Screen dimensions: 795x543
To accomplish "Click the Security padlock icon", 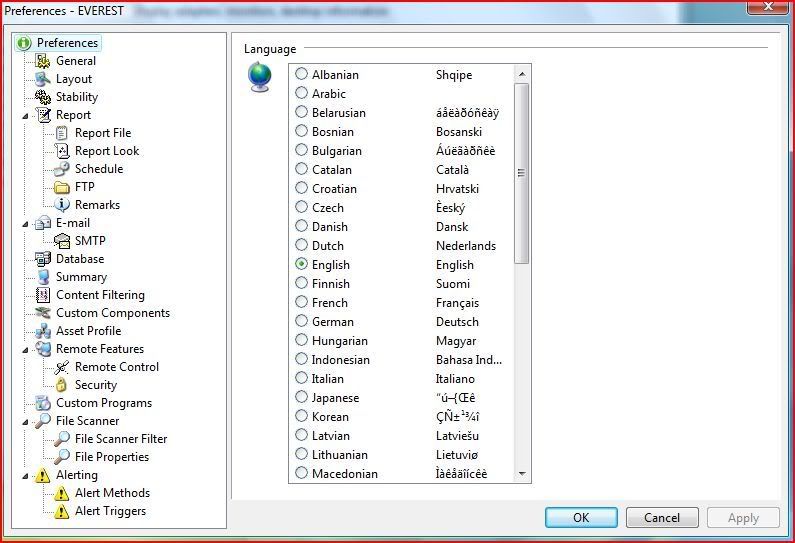I will pyautogui.click(x=61, y=385).
